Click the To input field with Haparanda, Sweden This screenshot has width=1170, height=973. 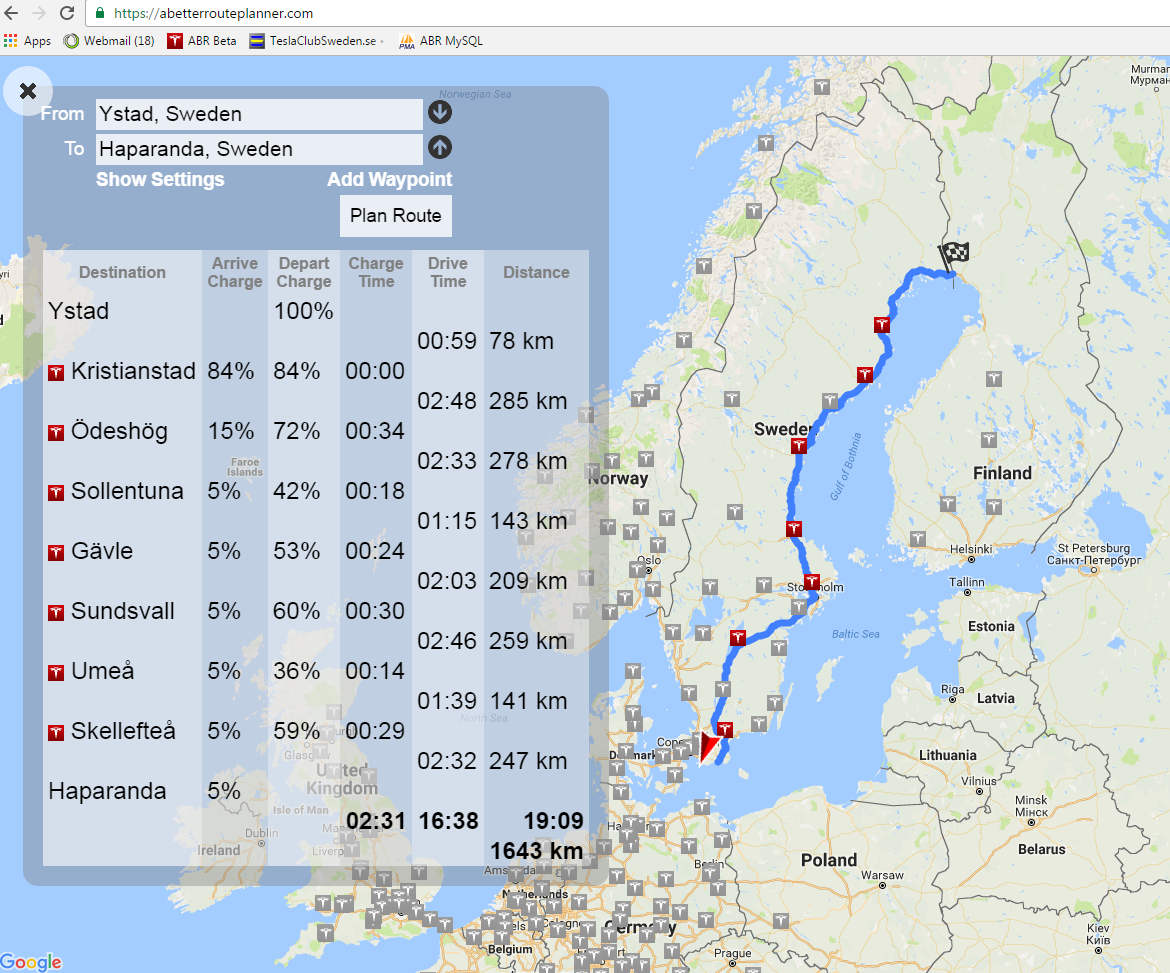[x=259, y=149]
